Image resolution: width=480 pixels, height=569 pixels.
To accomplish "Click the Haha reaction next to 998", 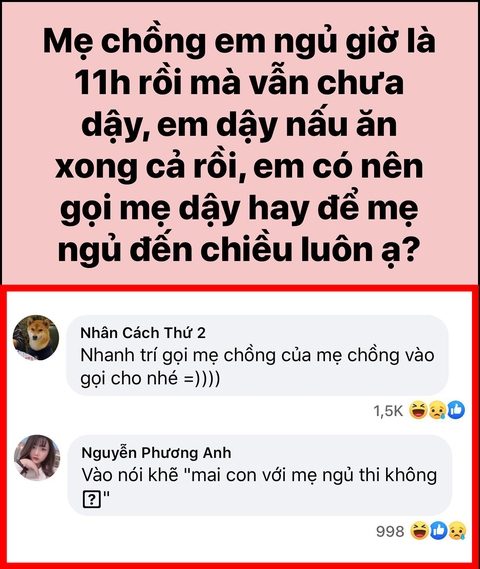I will click(419, 531).
